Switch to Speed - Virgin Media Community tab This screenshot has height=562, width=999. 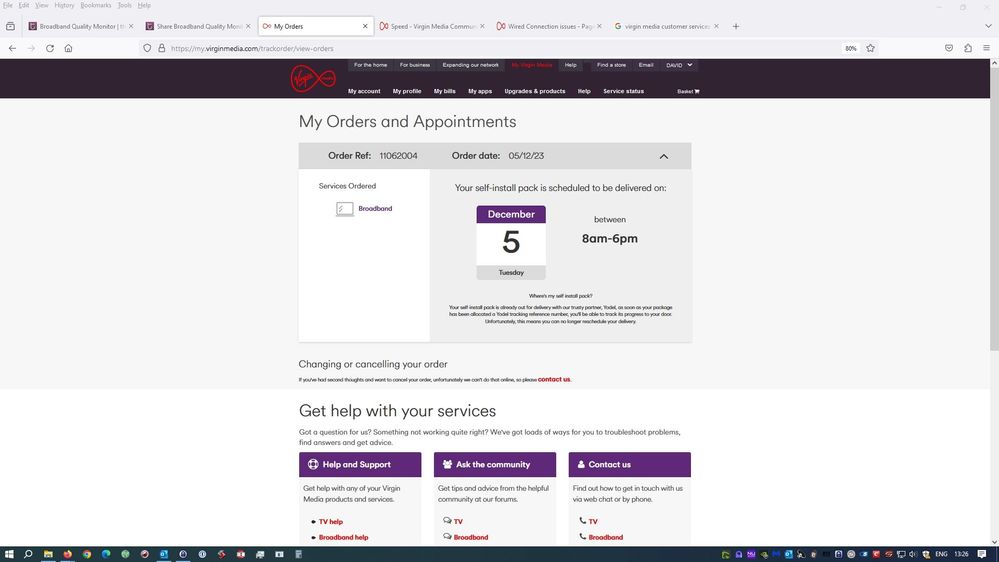click(431, 26)
